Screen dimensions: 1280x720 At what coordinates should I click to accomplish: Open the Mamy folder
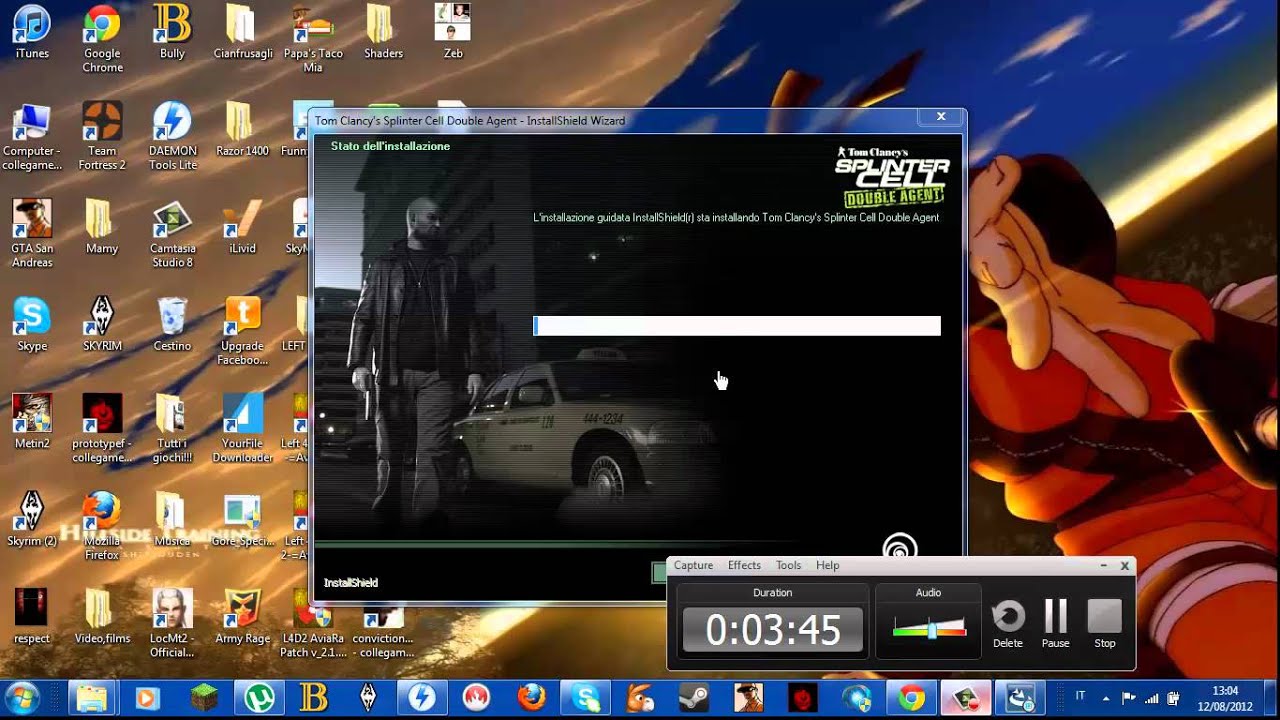point(102,226)
